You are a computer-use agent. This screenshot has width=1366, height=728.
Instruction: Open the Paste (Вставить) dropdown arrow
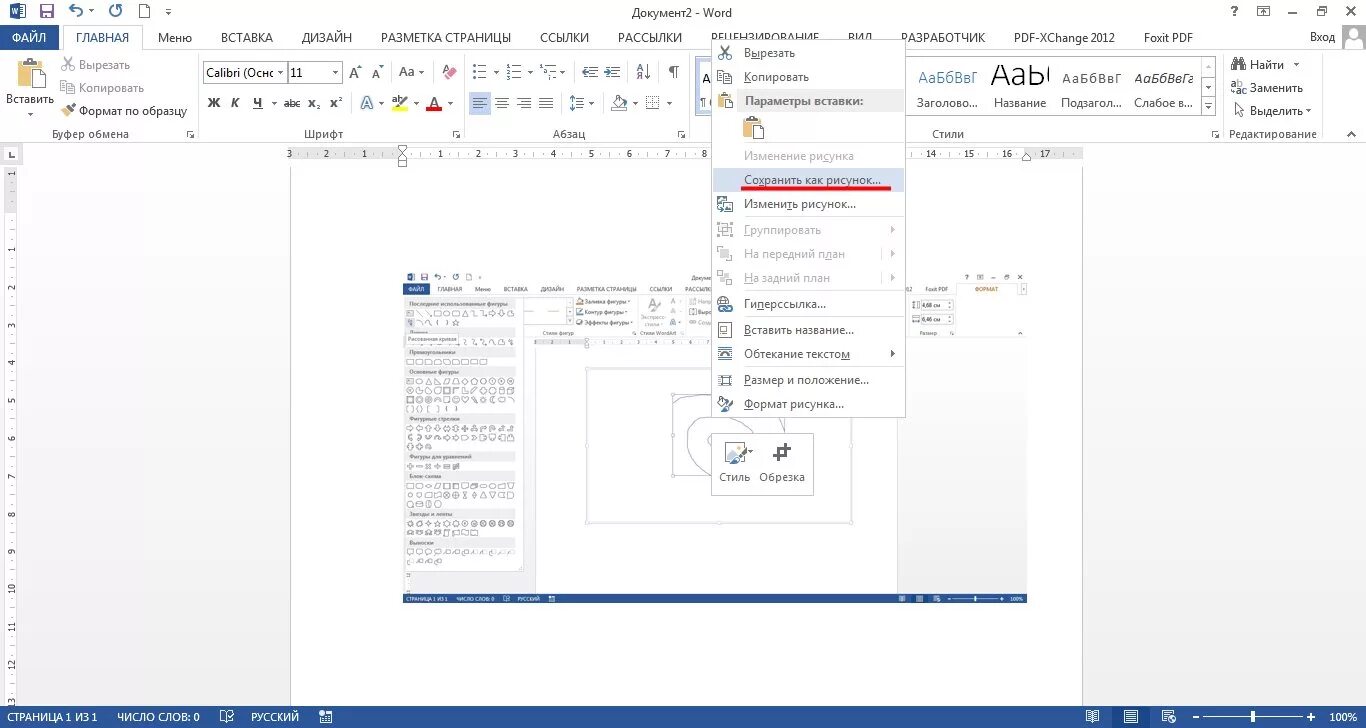[30, 113]
